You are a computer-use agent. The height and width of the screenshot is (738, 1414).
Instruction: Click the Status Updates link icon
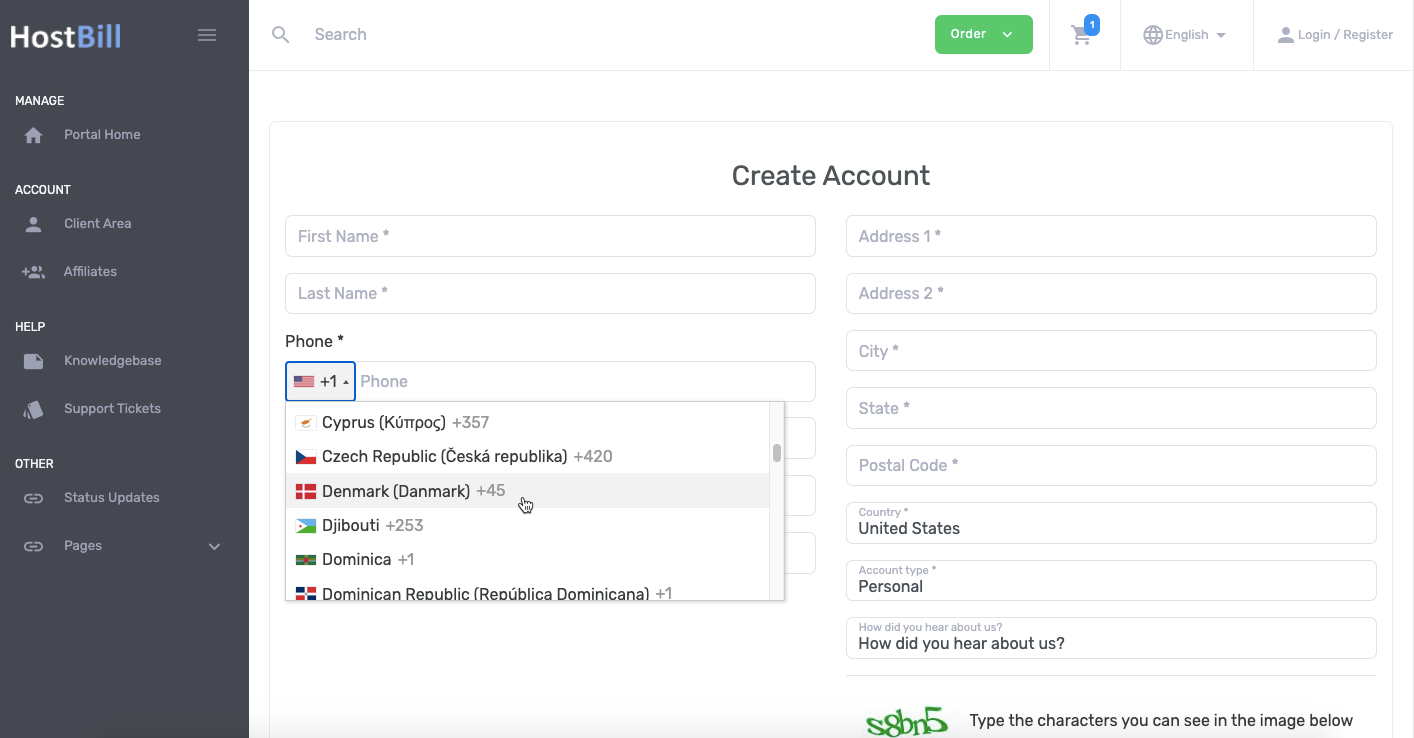(33, 497)
